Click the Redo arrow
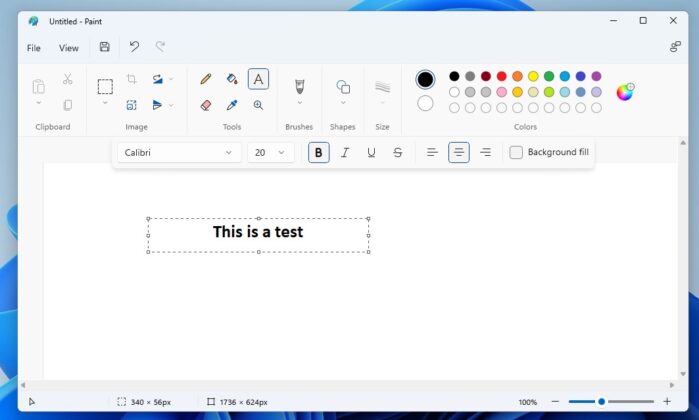 coord(160,46)
